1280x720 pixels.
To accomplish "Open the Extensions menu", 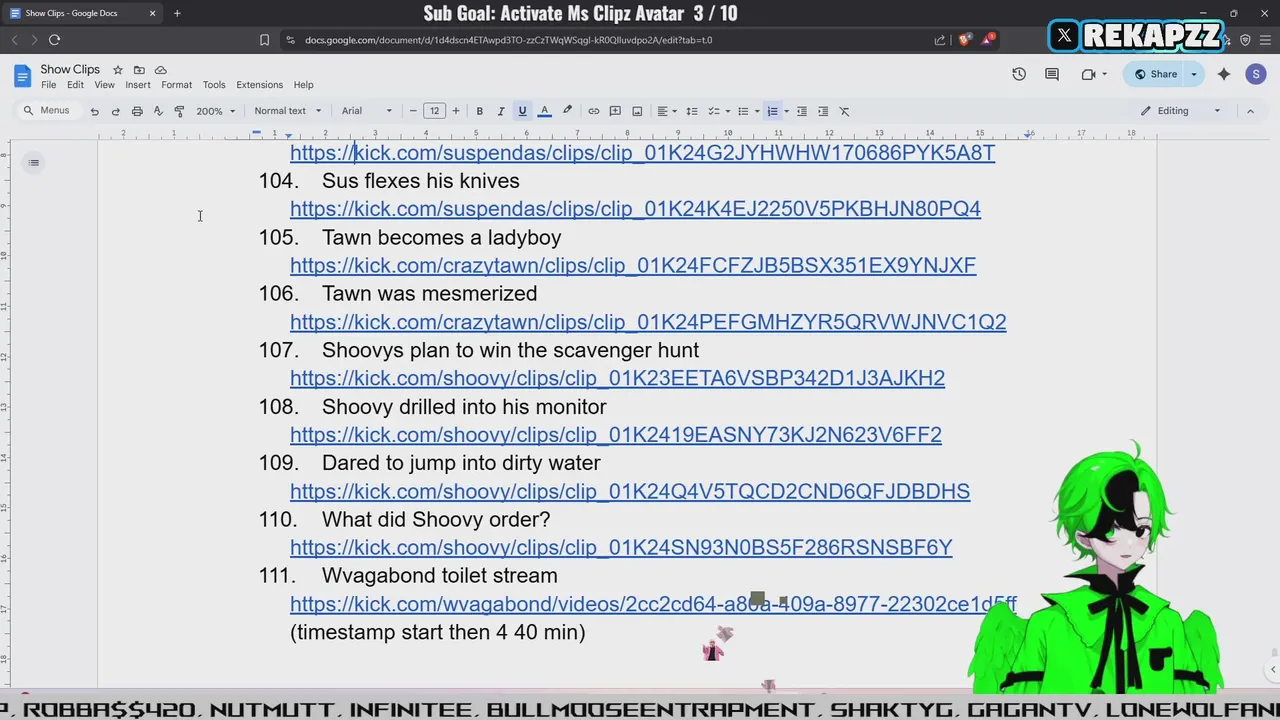I will pyautogui.click(x=260, y=85).
